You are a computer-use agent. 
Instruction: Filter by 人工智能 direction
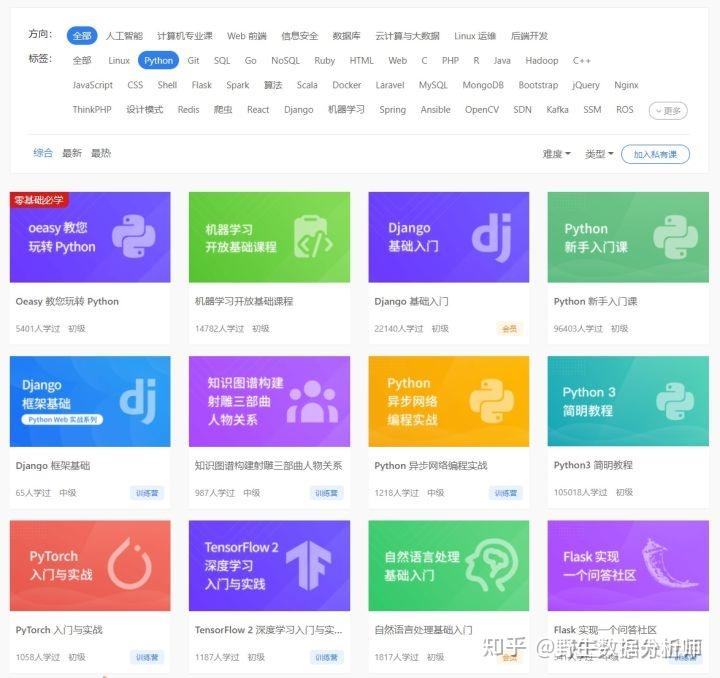tap(124, 36)
